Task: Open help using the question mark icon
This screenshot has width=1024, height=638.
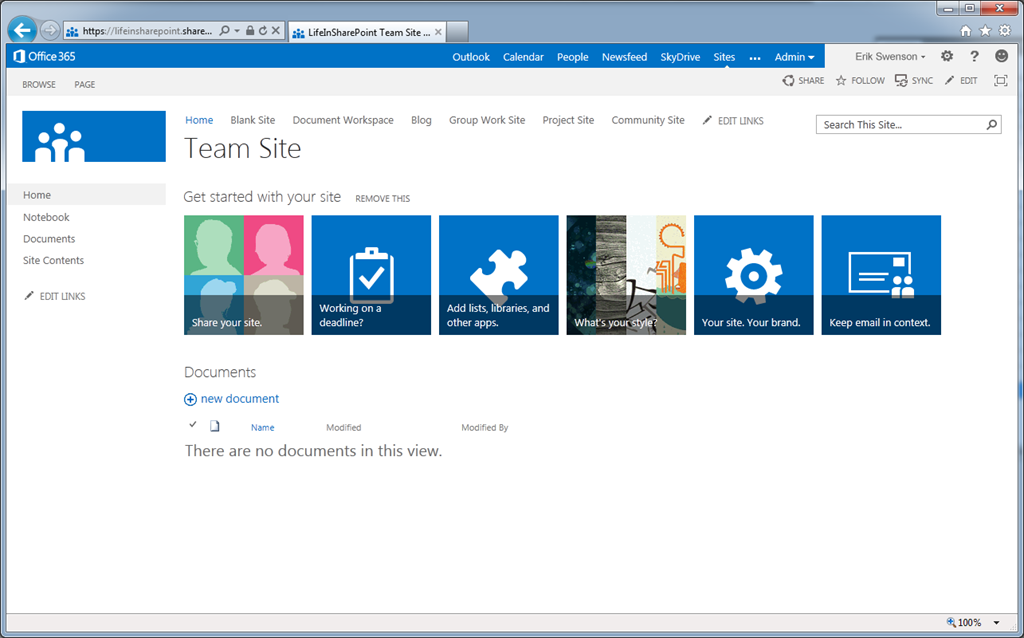Action: click(973, 56)
